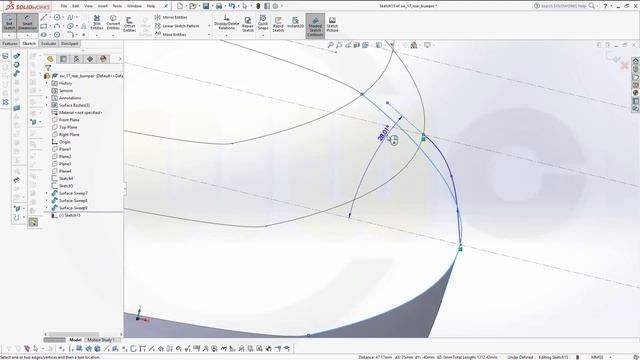The image size is (640, 360).
Task: Click the Print icon
Action: point(219,6)
